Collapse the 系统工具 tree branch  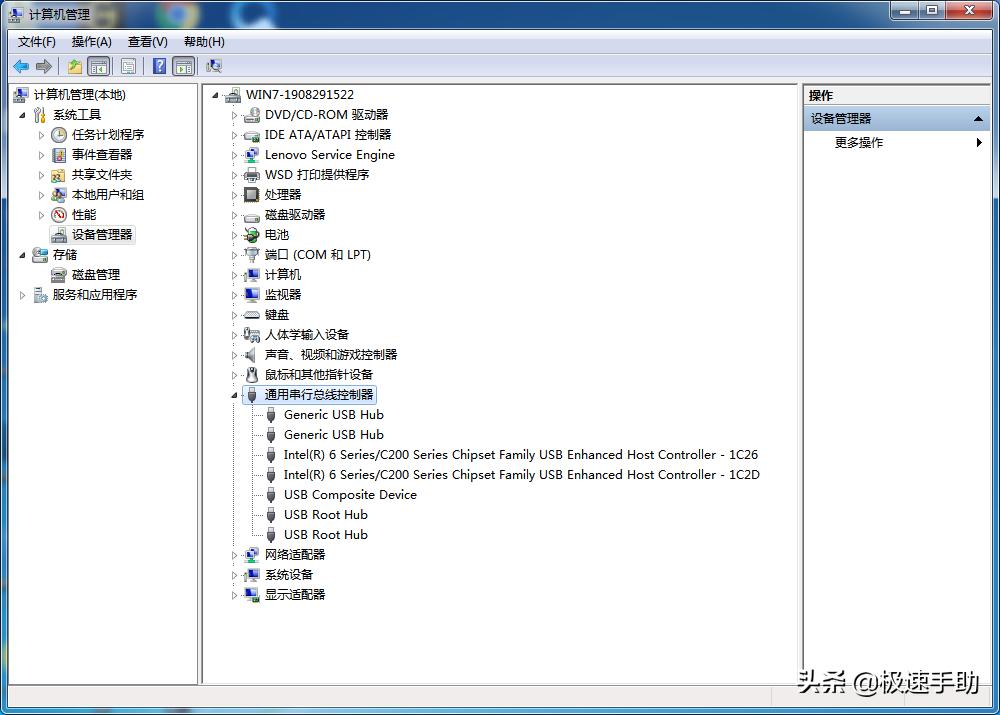[x=22, y=114]
